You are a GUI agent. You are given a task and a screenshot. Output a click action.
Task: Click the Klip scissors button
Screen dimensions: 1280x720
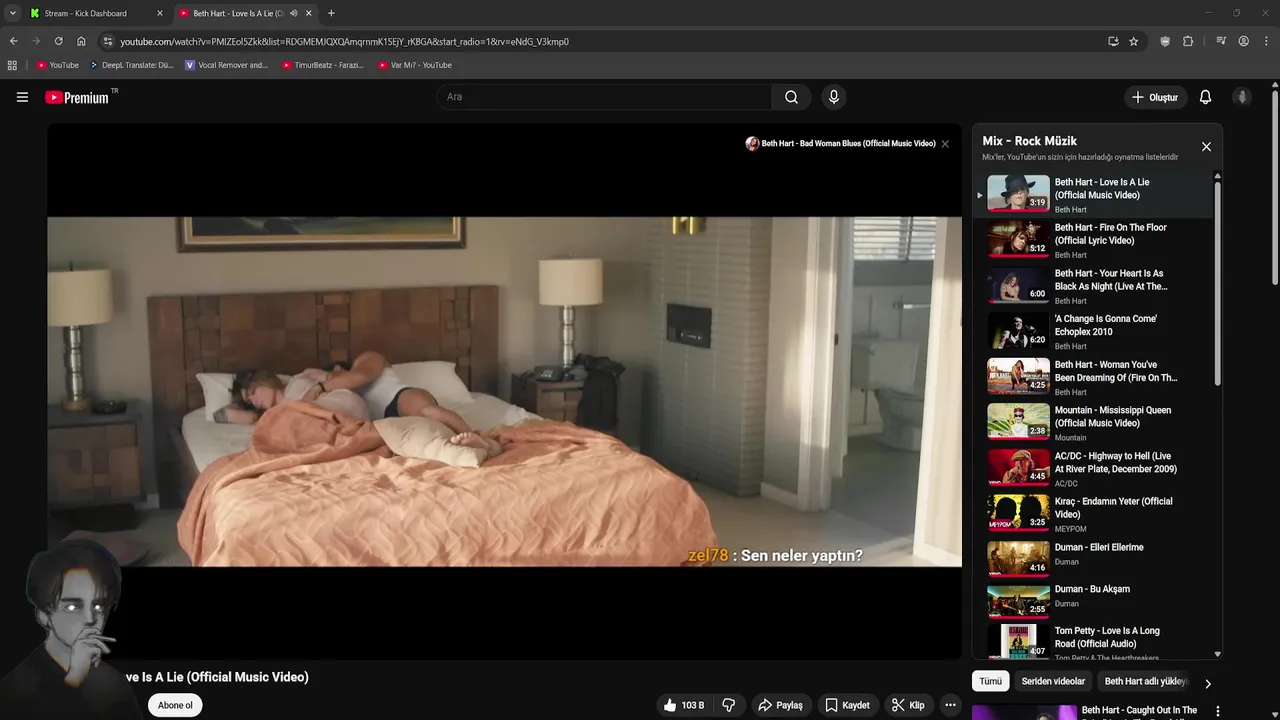pos(908,705)
